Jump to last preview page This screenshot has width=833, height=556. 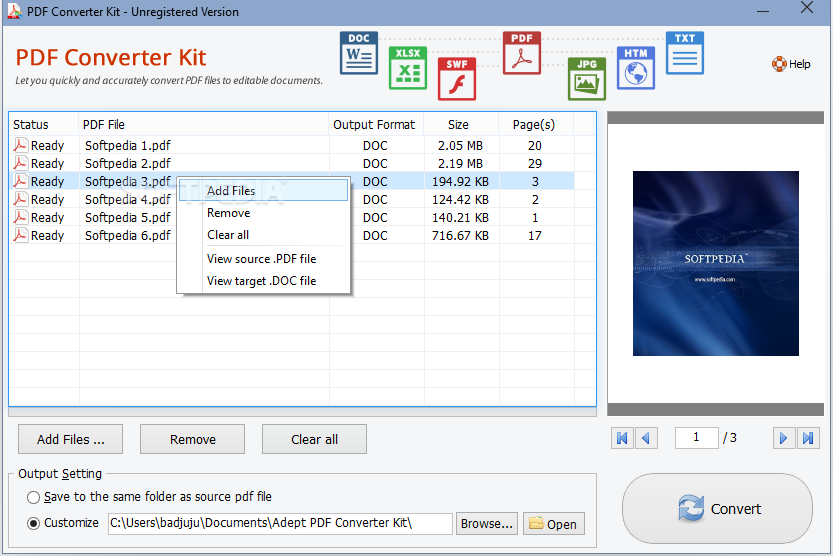(x=808, y=438)
